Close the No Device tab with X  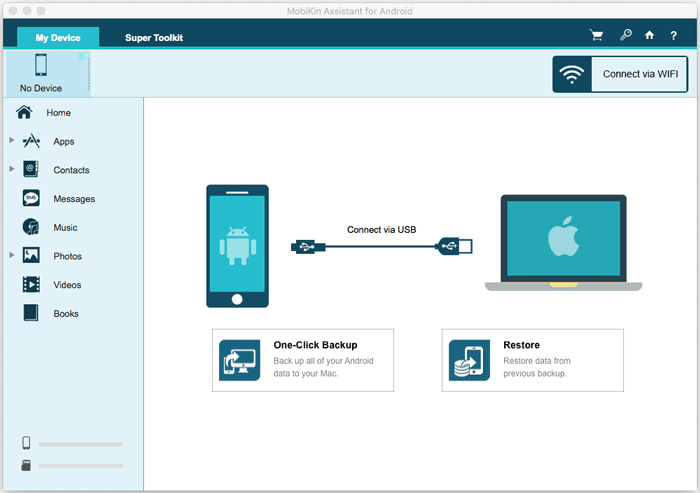point(81,56)
